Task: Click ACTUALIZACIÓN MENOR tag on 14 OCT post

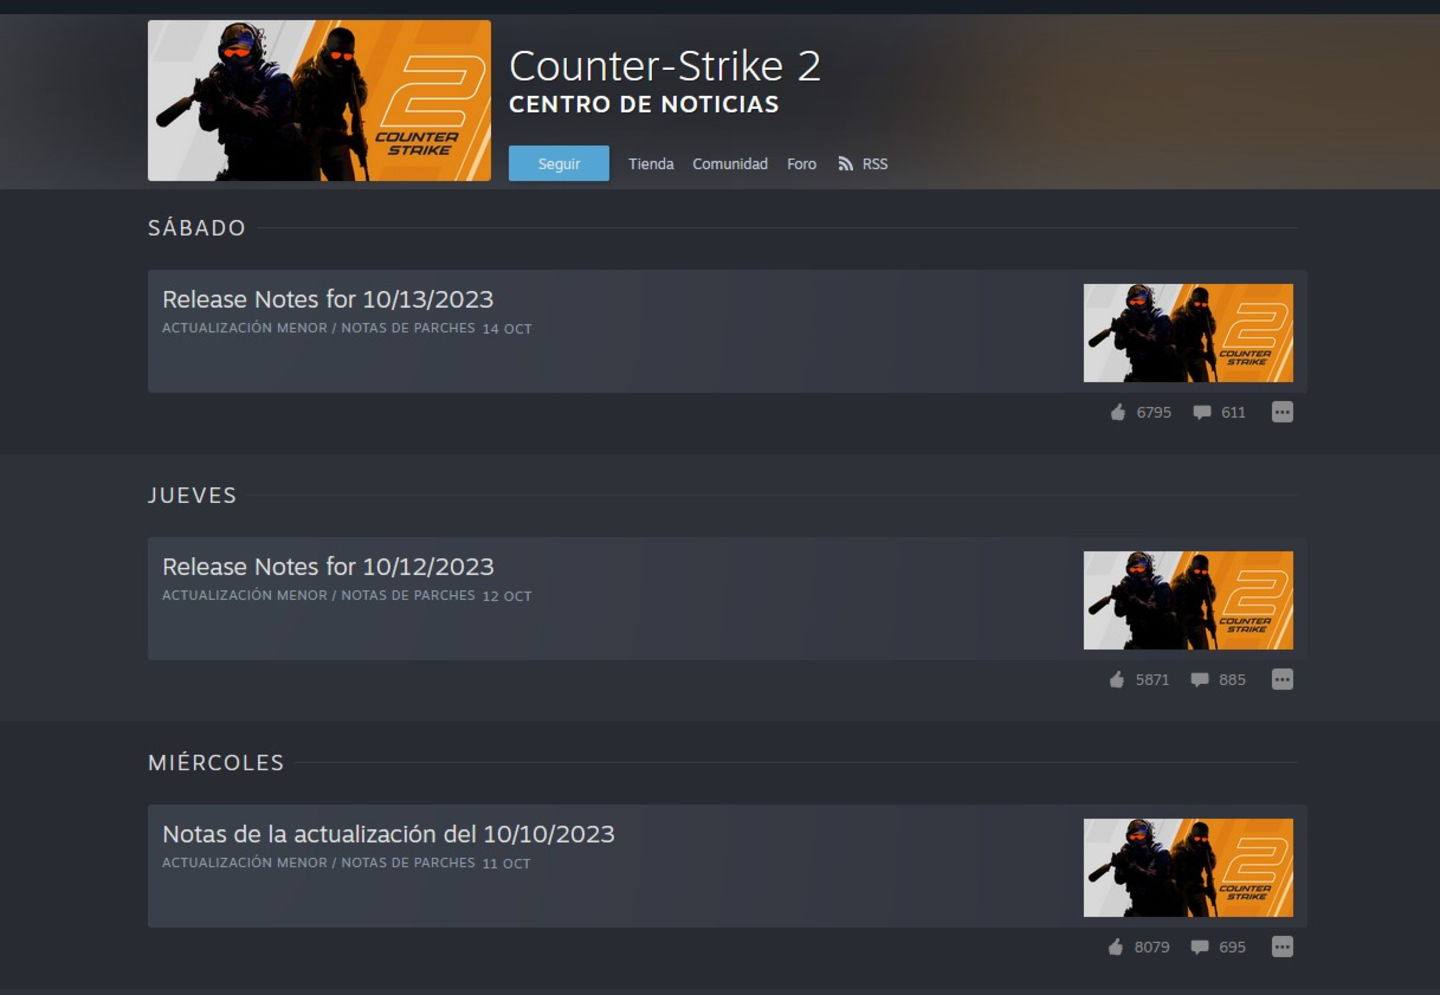Action: [x=245, y=328]
